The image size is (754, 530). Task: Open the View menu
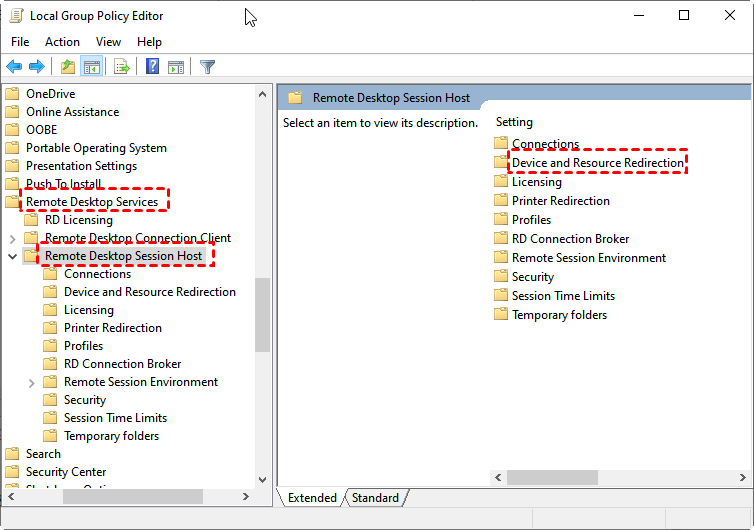pos(108,42)
